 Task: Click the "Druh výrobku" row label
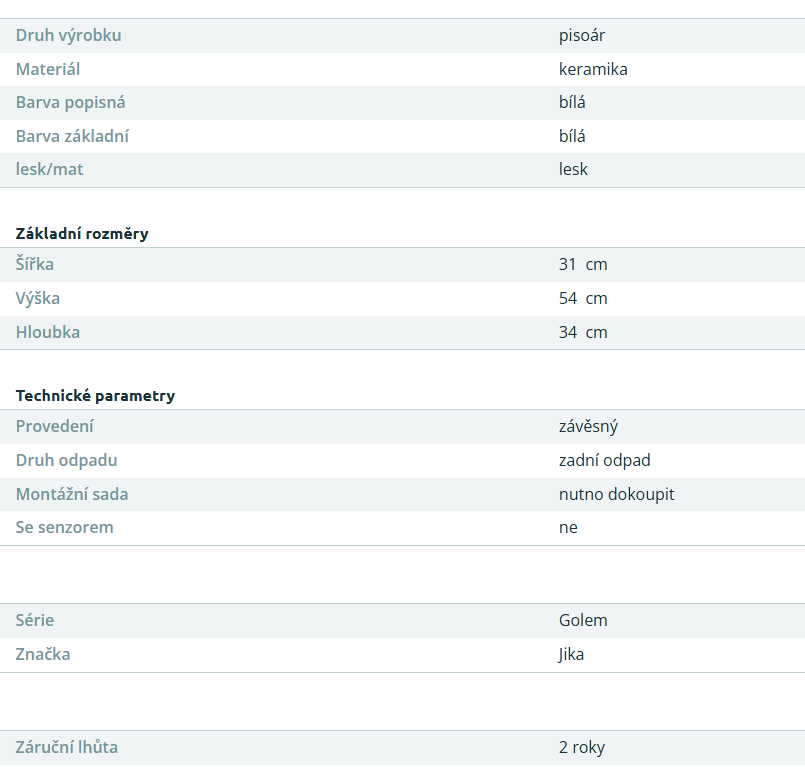[x=68, y=36]
